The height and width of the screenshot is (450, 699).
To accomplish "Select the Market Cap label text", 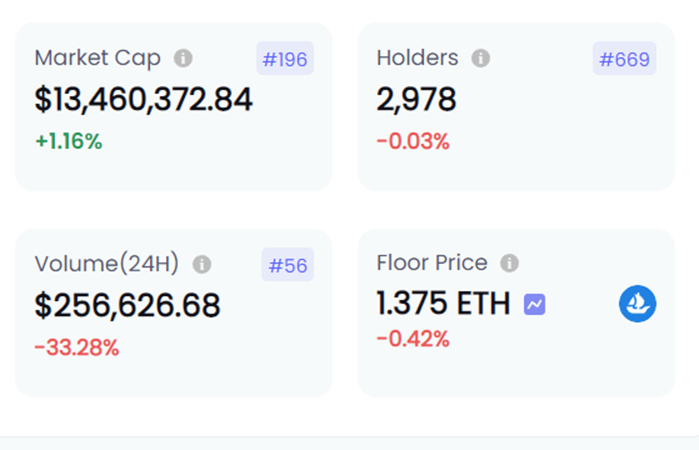I will pyautogui.click(x=98, y=58).
